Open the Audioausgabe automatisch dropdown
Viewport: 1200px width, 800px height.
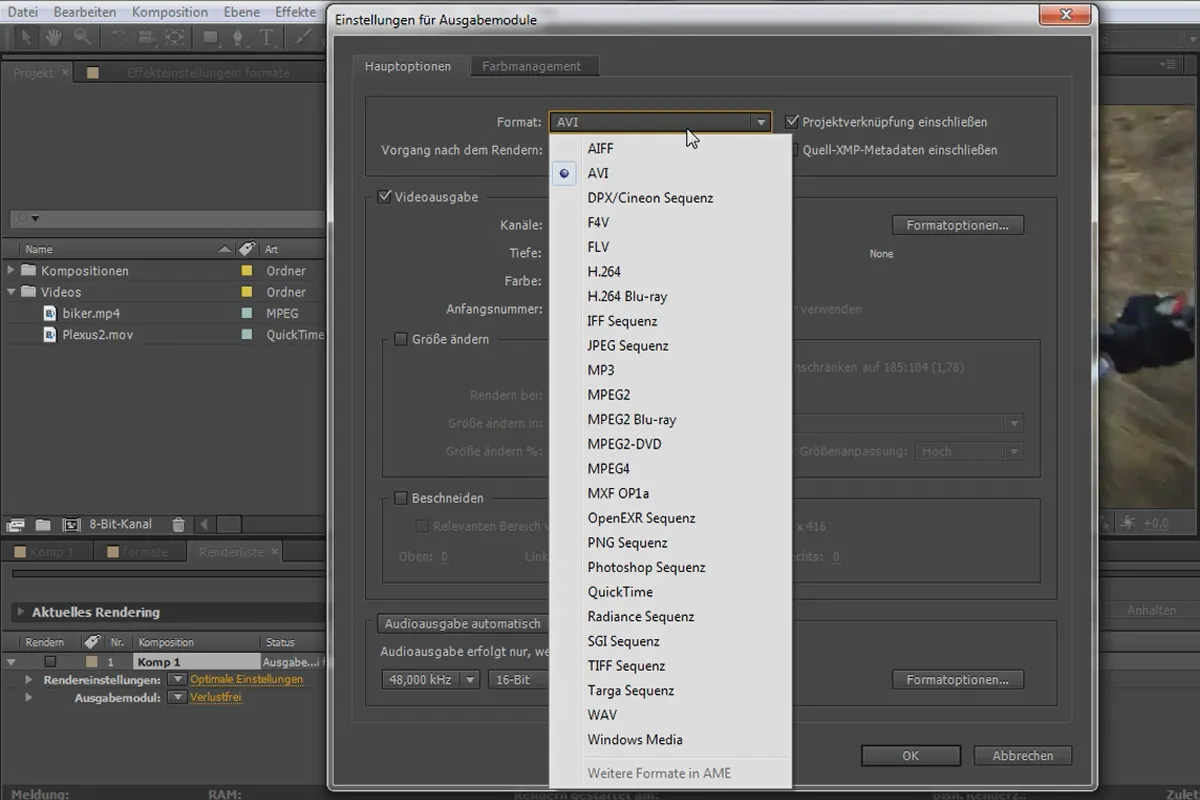pos(462,624)
